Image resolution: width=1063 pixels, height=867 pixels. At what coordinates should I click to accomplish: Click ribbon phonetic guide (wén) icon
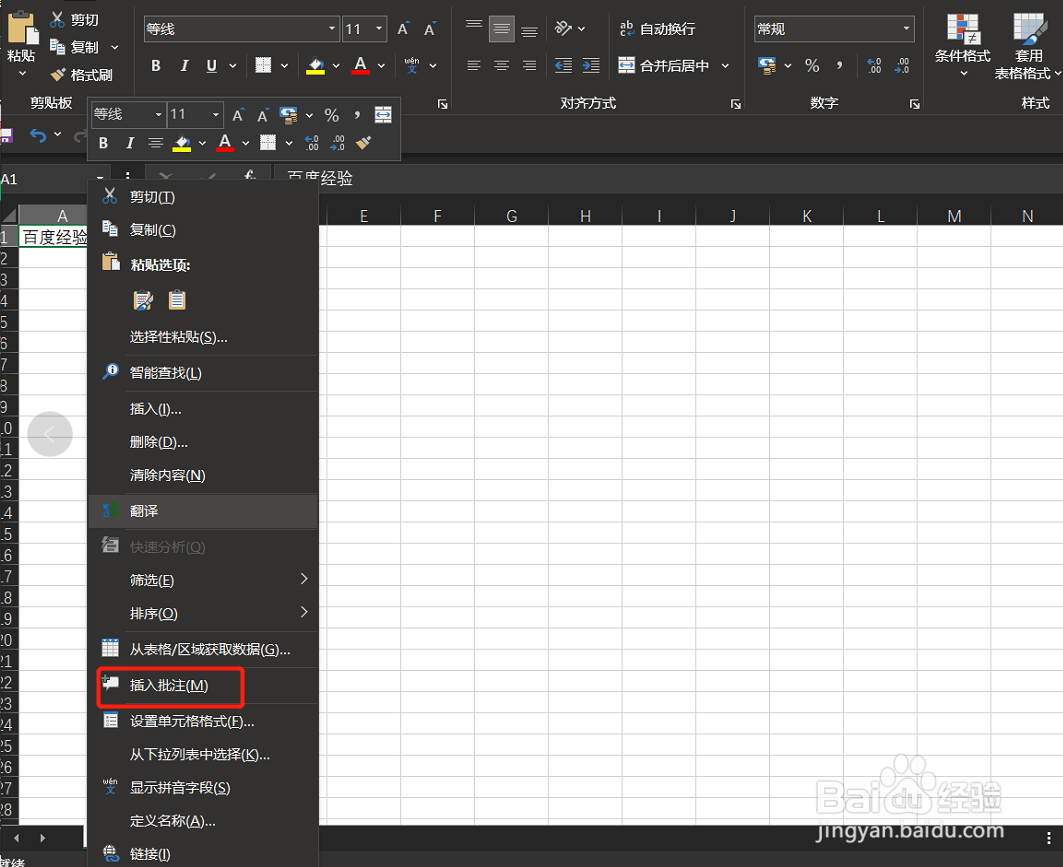[412, 65]
